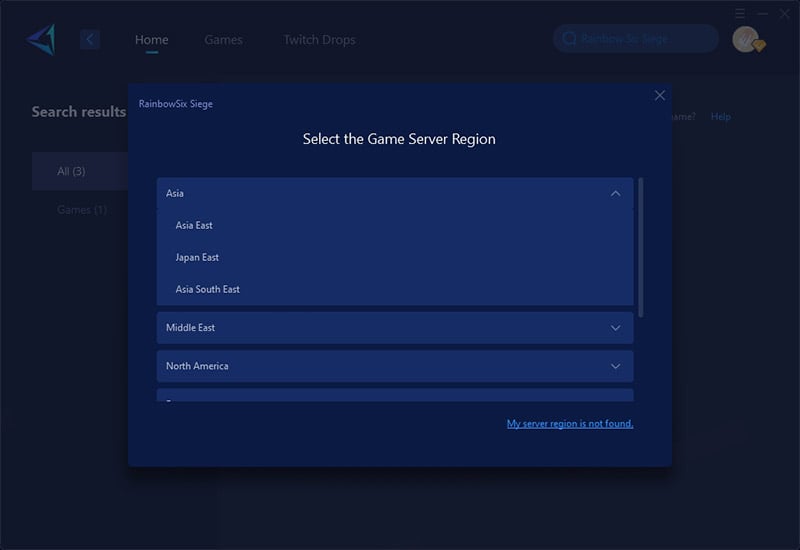
Task: Switch to the Games tab
Action: (223, 40)
